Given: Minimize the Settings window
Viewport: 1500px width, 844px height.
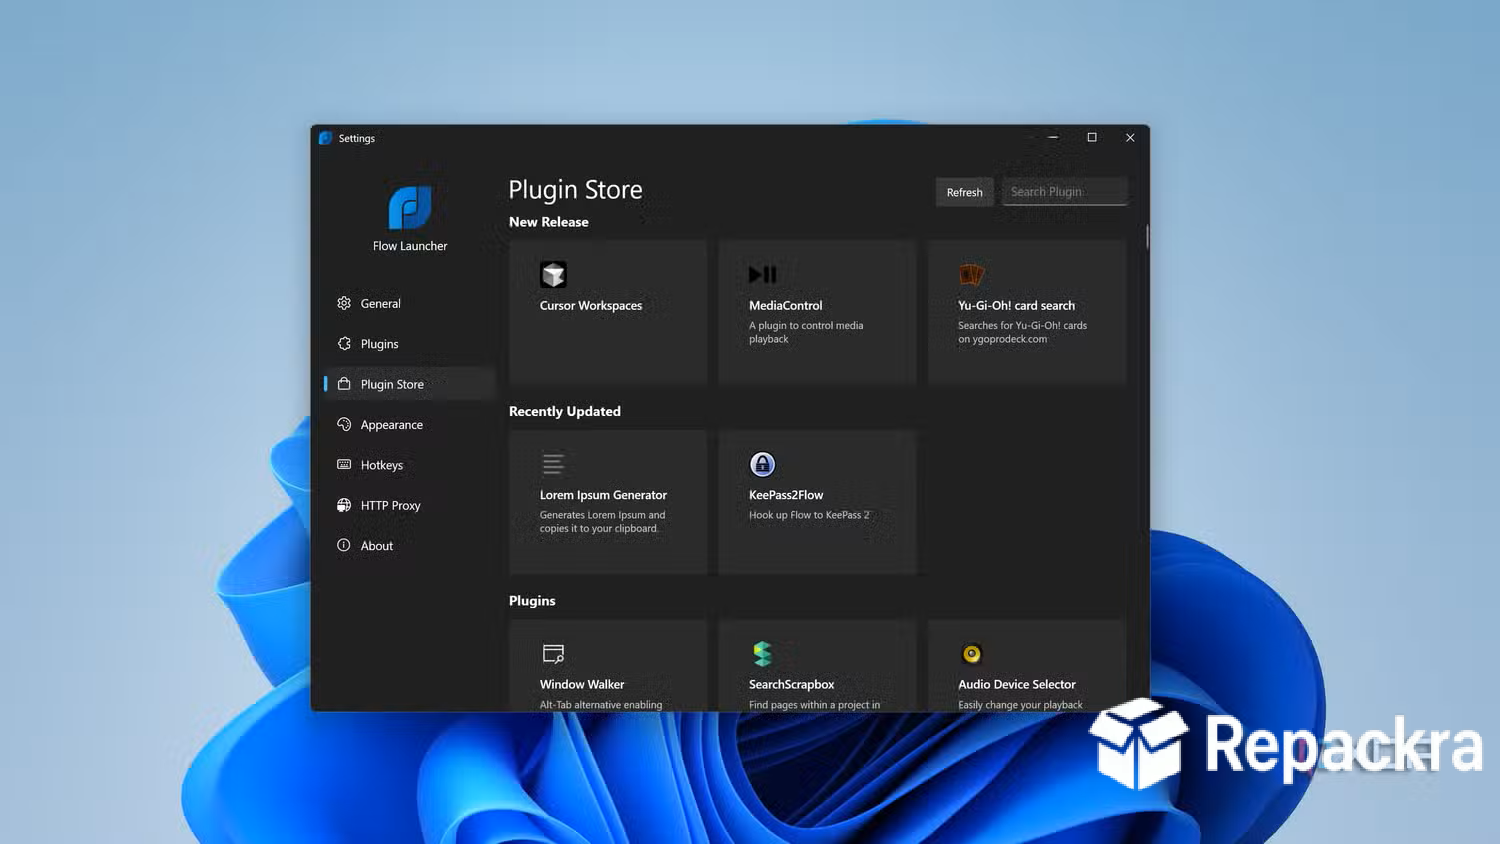Looking at the screenshot, I should 1053,138.
